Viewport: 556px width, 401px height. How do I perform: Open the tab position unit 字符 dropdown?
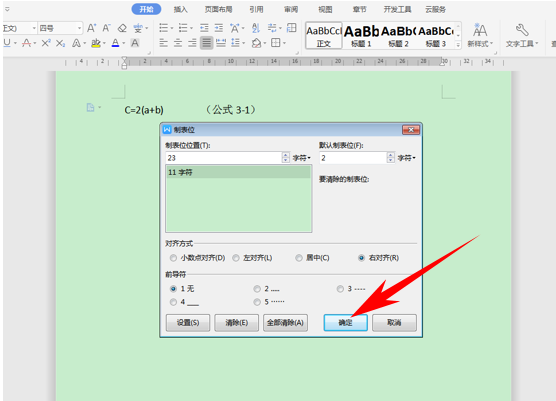(x=301, y=158)
